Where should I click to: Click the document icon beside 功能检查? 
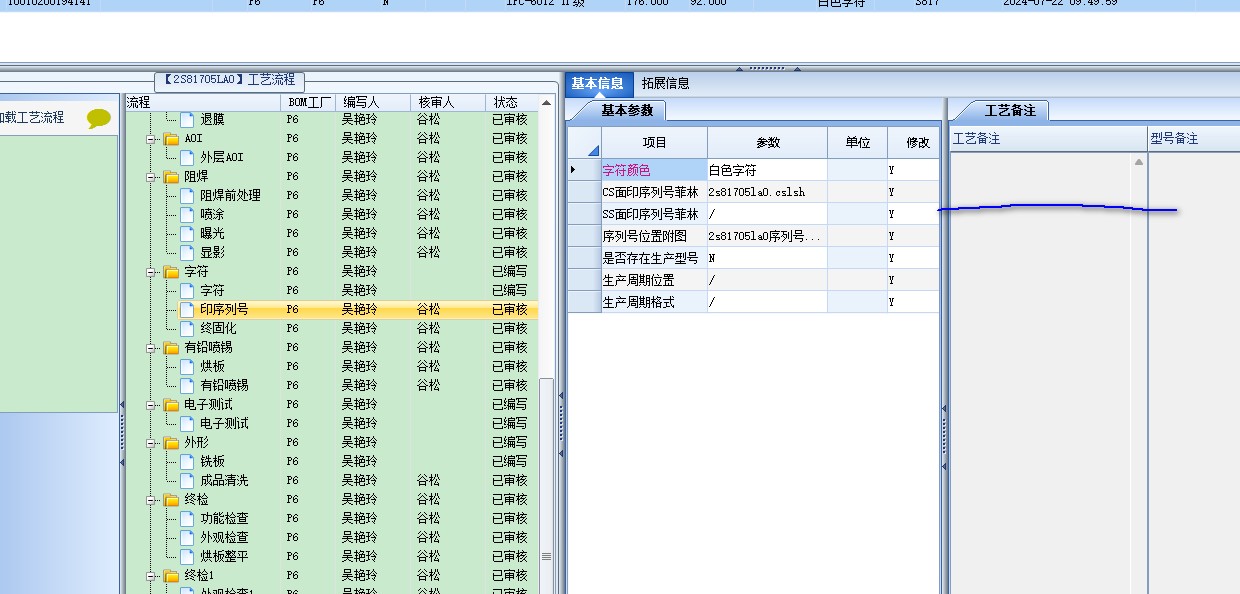[187, 519]
